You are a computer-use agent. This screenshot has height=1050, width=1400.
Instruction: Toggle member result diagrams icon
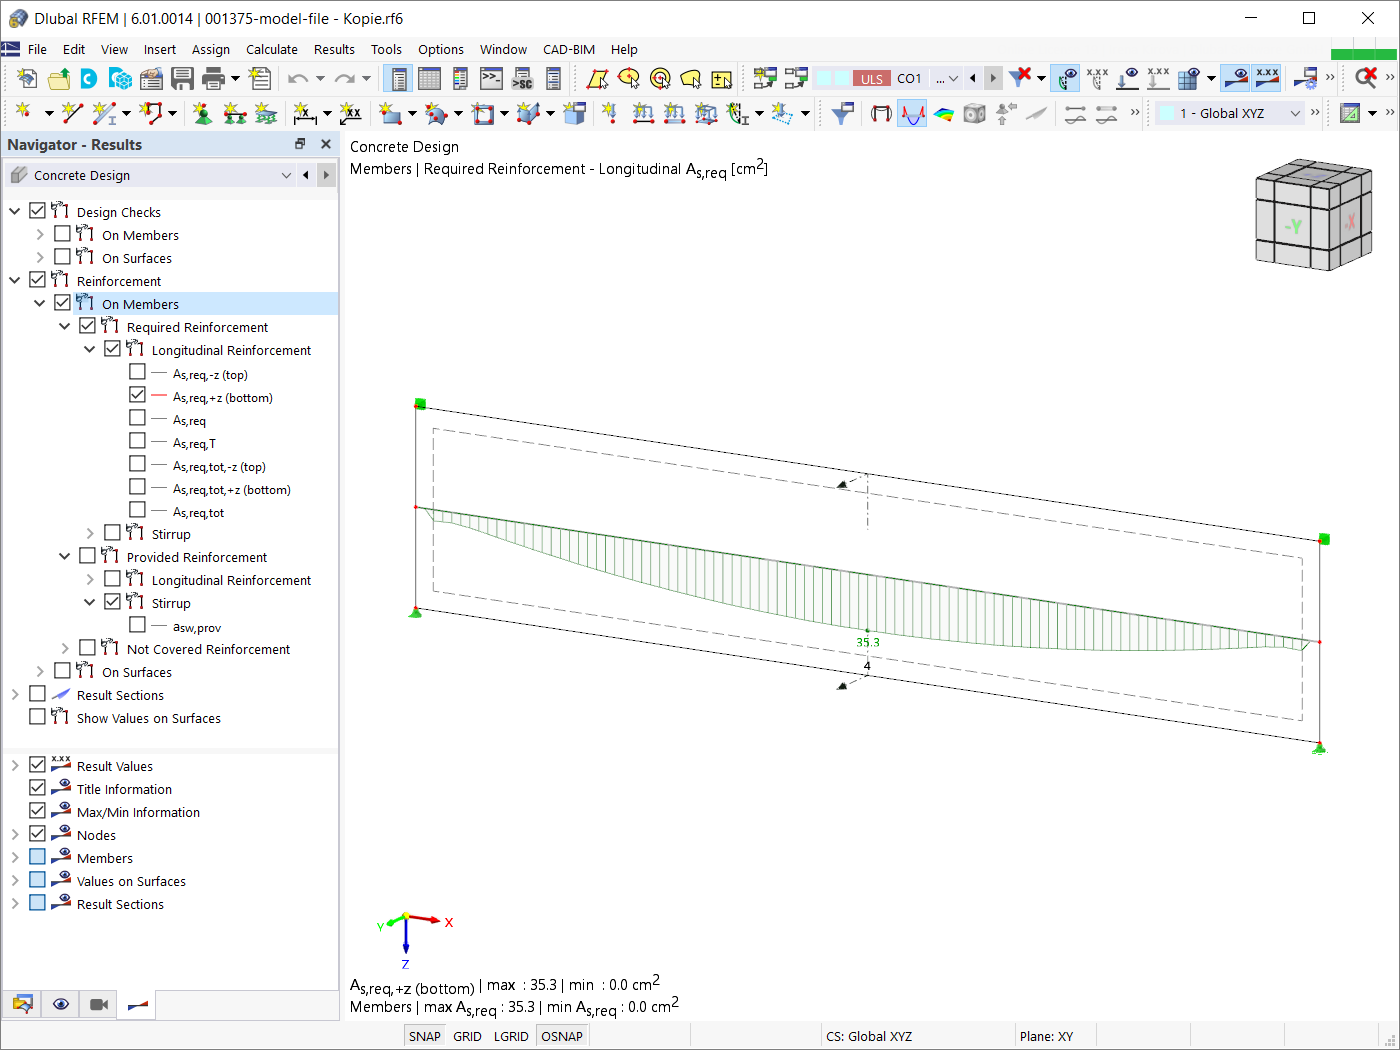click(x=912, y=113)
